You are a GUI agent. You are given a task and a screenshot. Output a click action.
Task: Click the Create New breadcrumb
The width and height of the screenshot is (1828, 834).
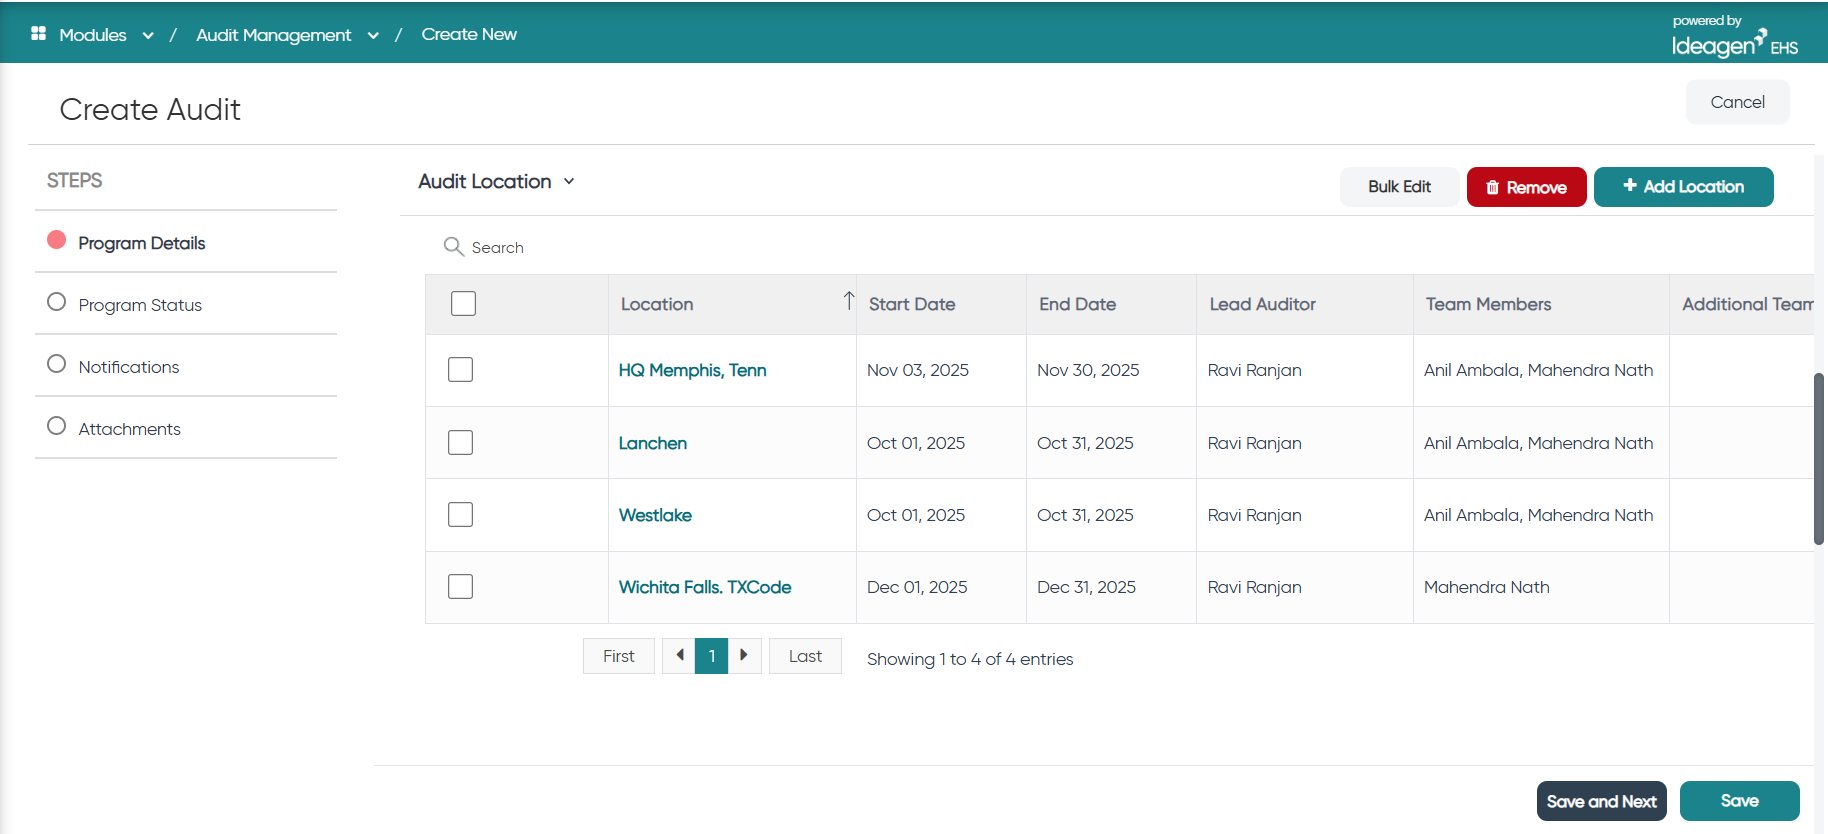coord(469,34)
